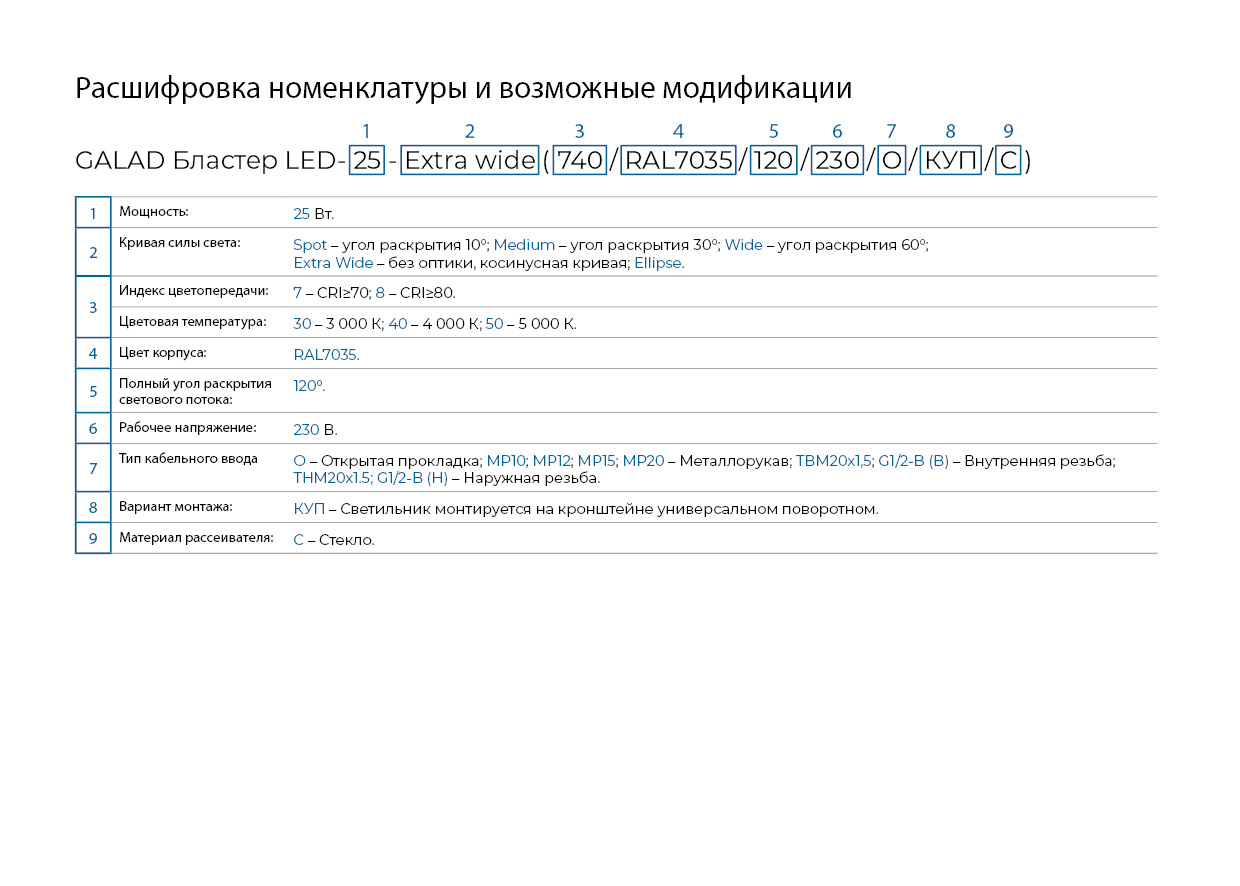Click the boxed "230" in the product code
Viewport: 1240px width, 886px height.
837,160
